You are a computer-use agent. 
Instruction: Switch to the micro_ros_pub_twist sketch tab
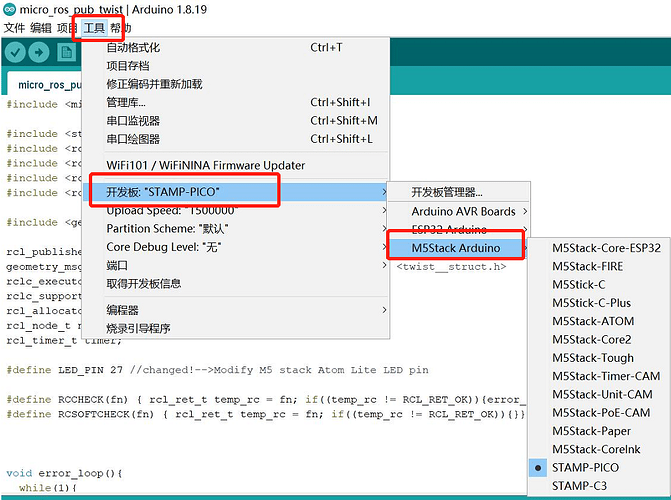coord(45,84)
